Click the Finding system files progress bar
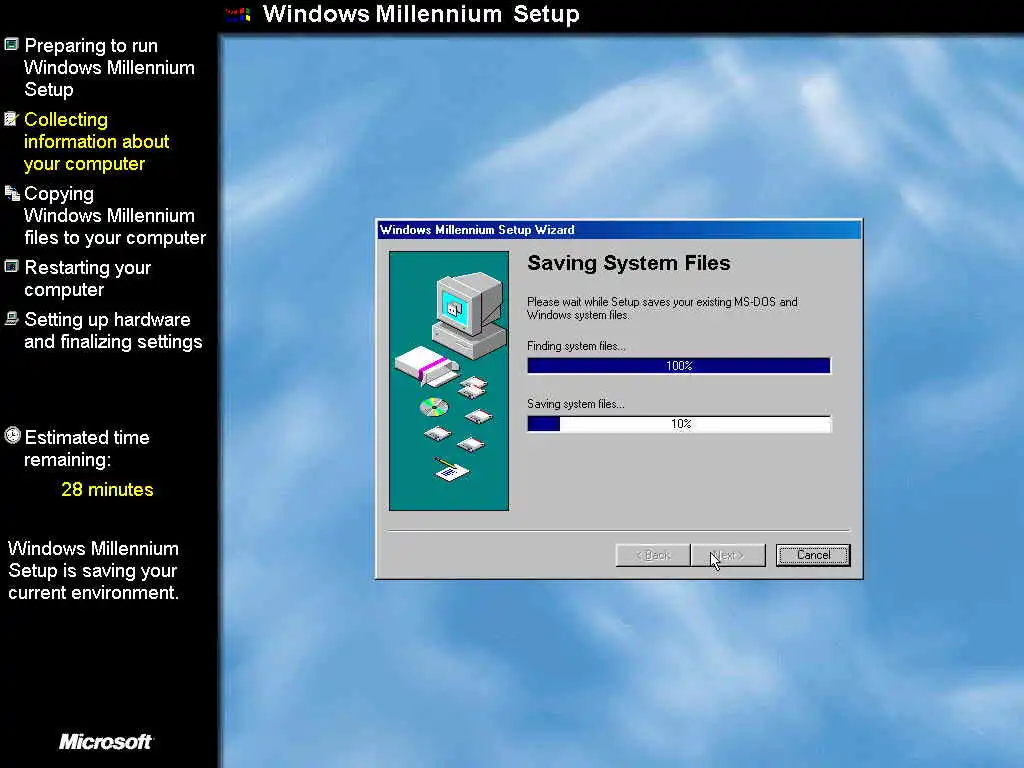The image size is (1024, 768). 679,366
